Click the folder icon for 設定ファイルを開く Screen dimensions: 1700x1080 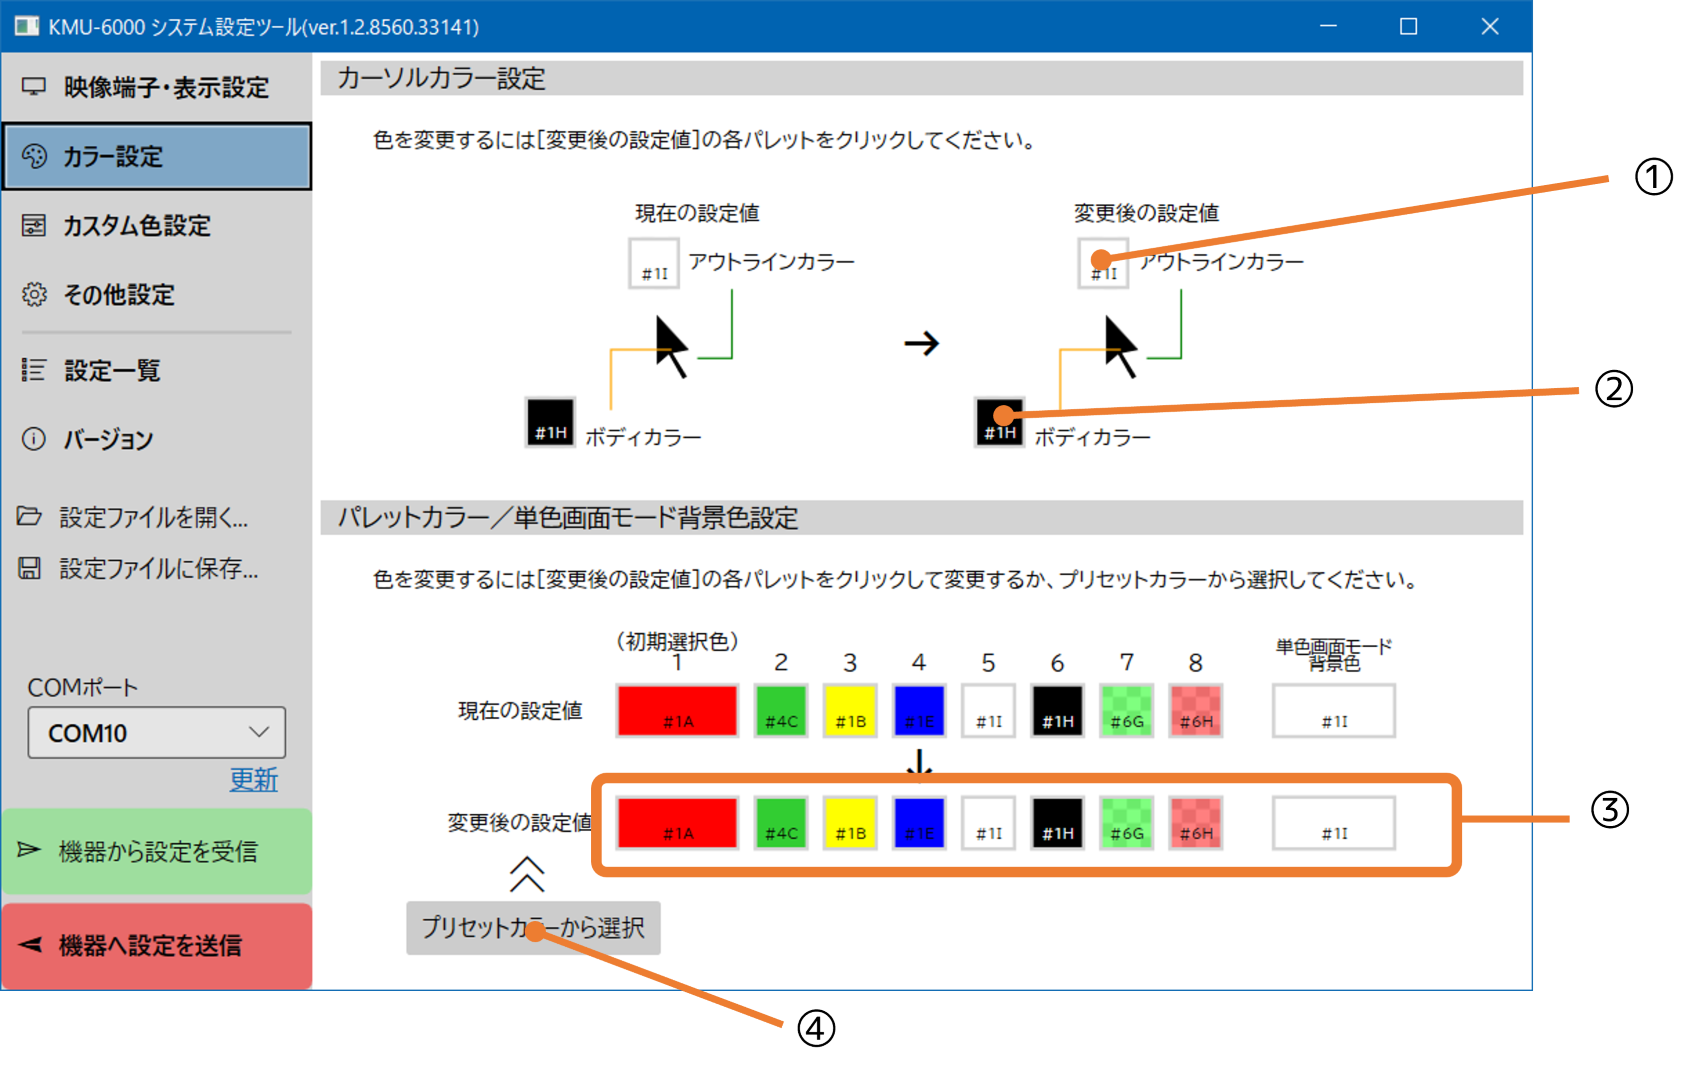[30, 516]
